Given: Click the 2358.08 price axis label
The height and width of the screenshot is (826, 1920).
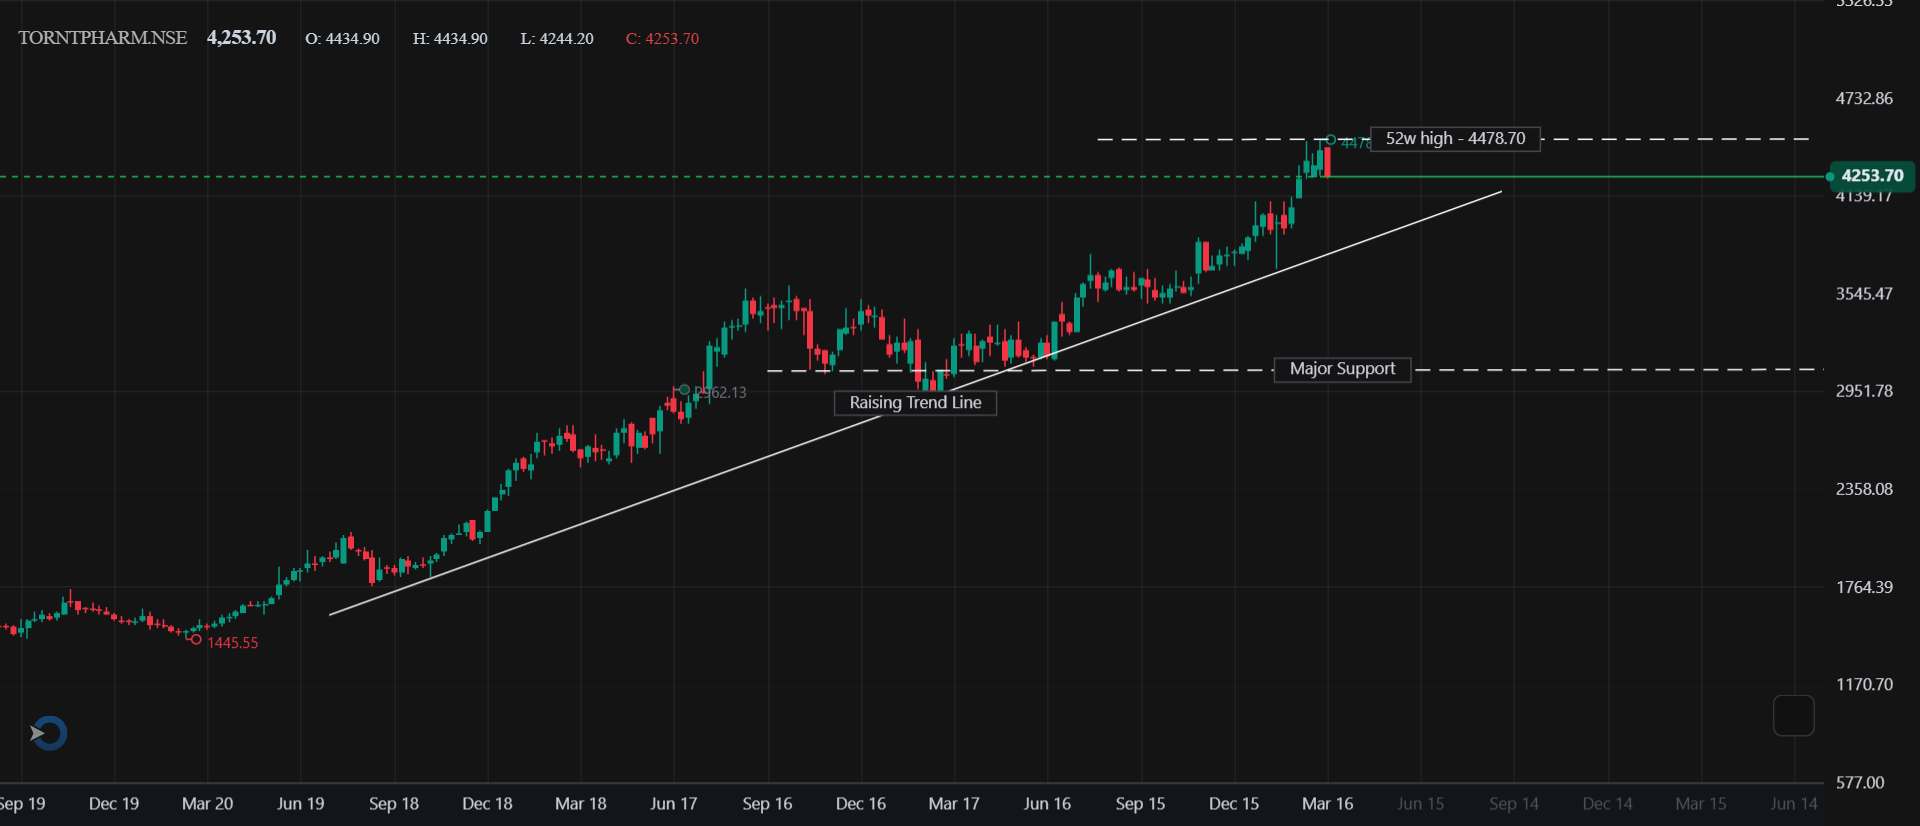Looking at the screenshot, I should tap(1864, 489).
